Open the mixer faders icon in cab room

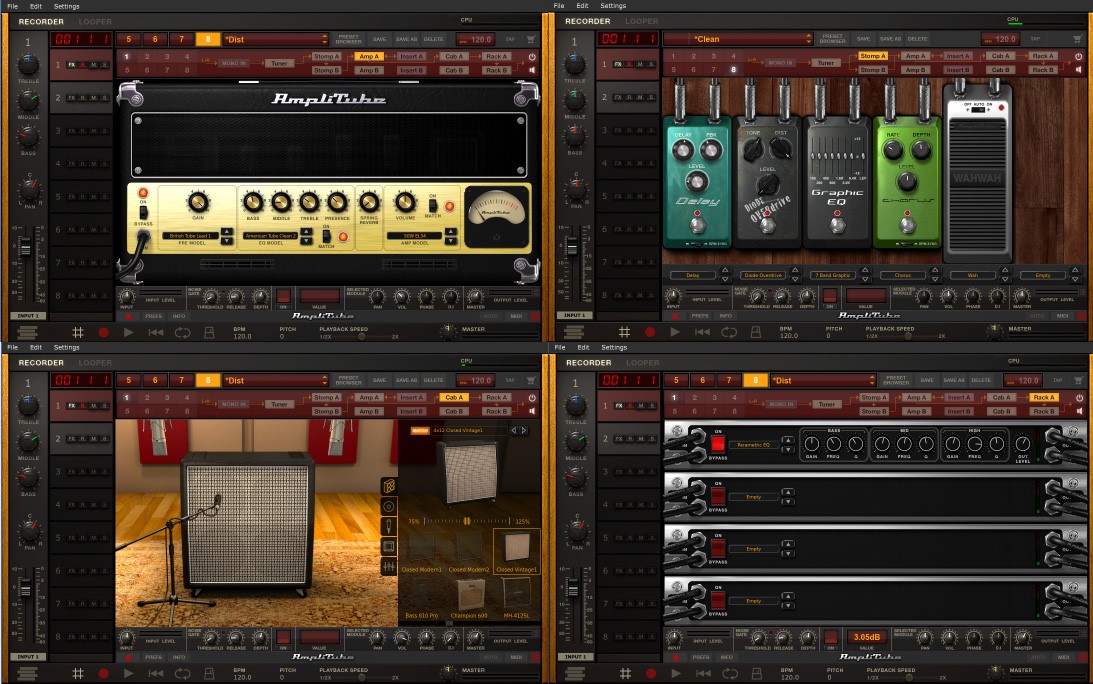coord(389,567)
